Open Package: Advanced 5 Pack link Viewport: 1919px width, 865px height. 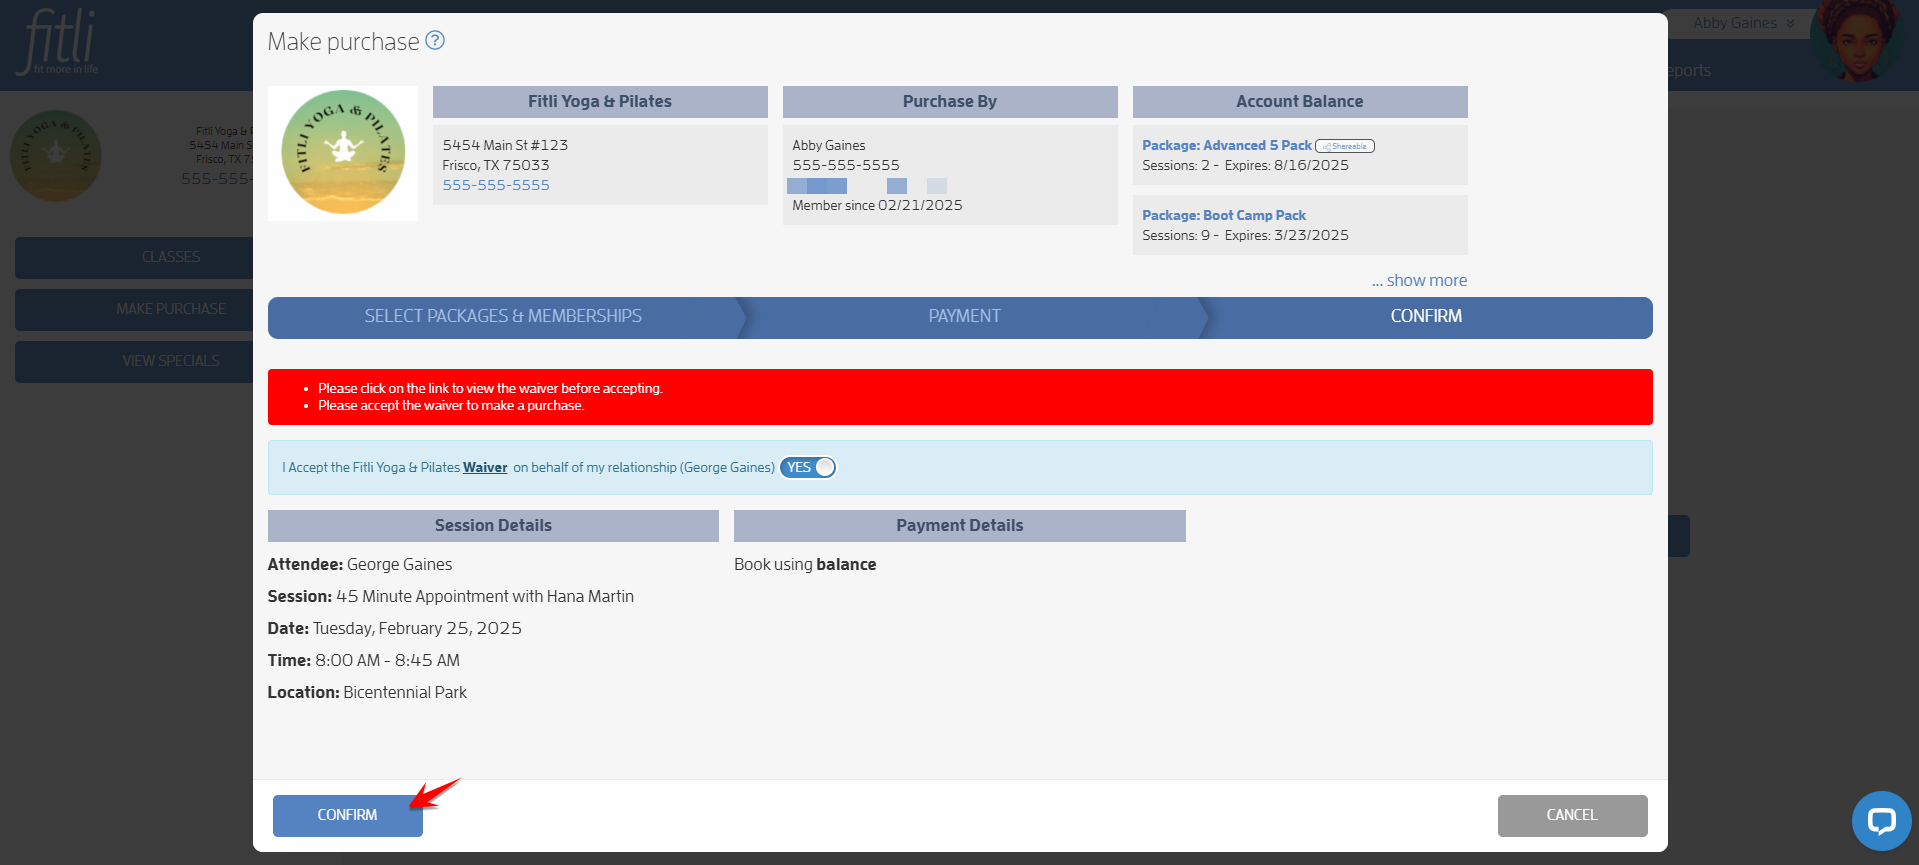pyautogui.click(x=1226, y=145)
